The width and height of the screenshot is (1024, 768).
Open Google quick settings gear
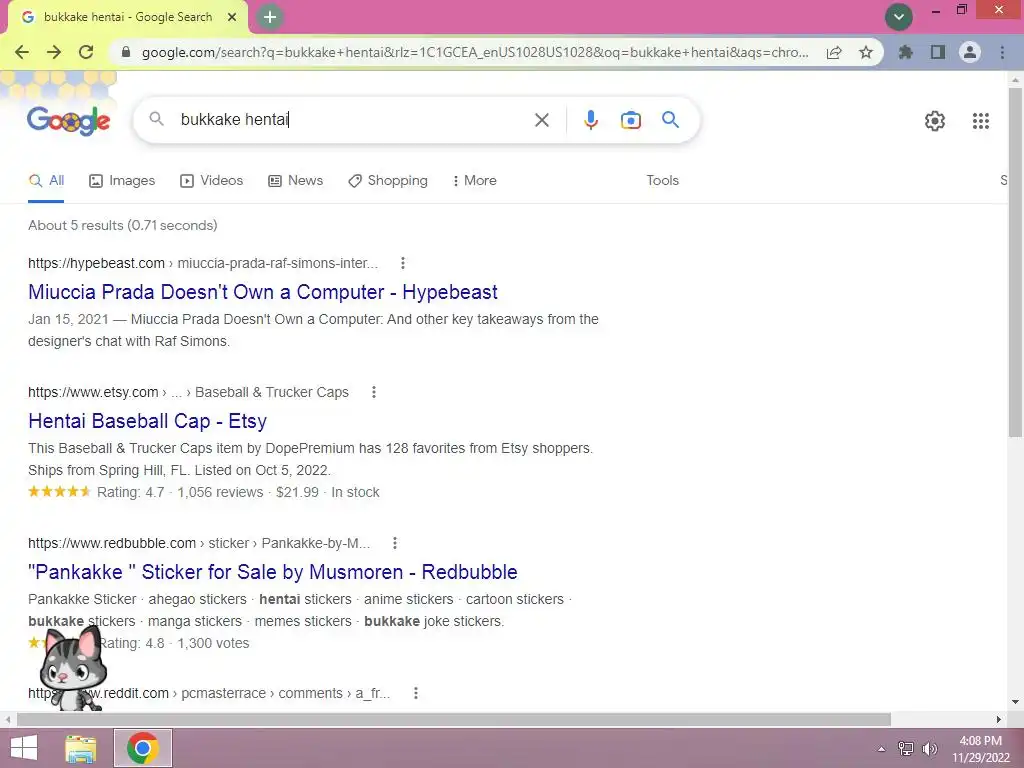[935, 121]
